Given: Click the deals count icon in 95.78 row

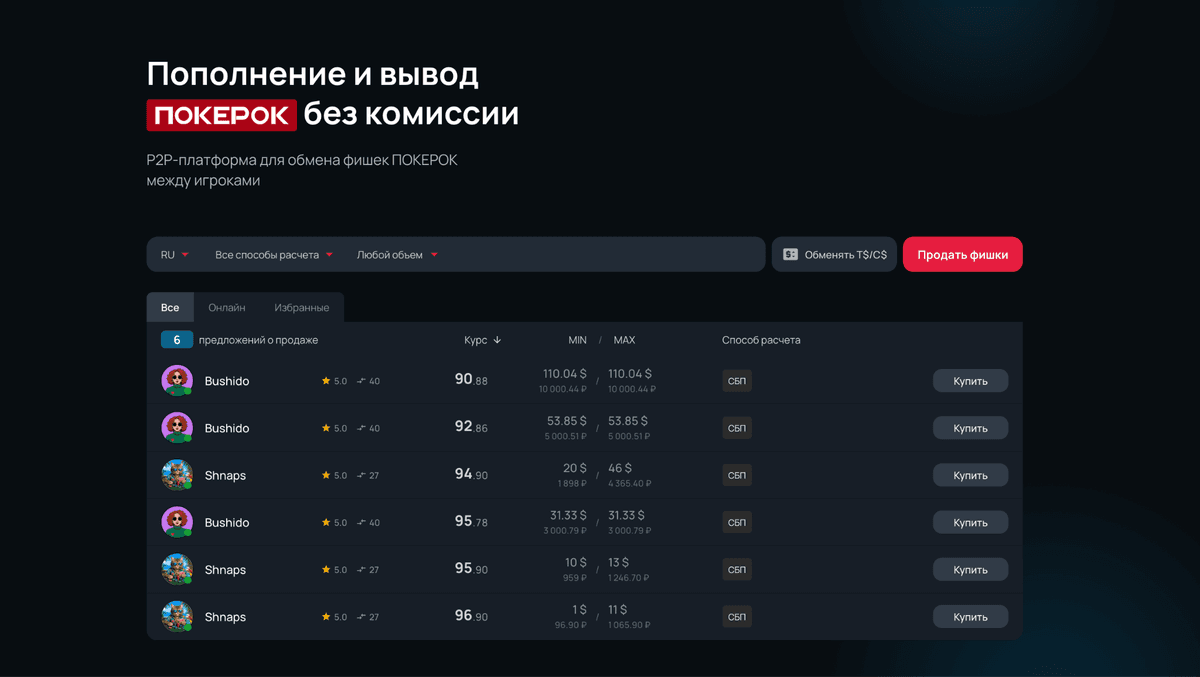Looking at the screenshot, I should tap(361, 522).
